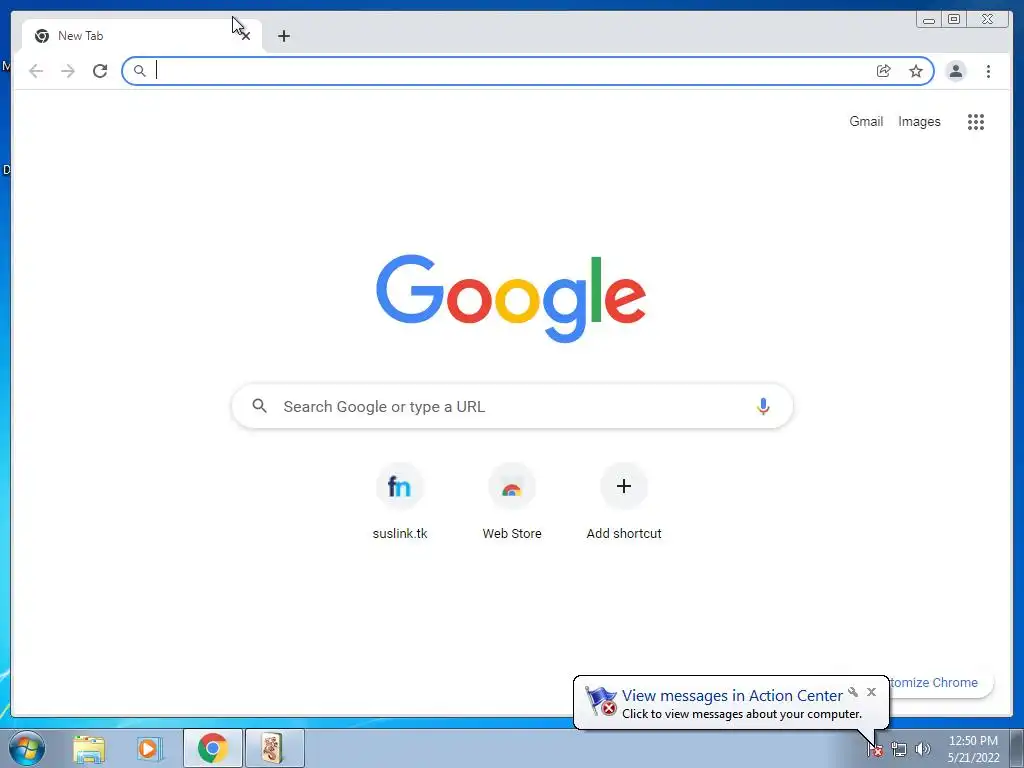
Task: Open the Gmail link
Action: pos(866,121)
